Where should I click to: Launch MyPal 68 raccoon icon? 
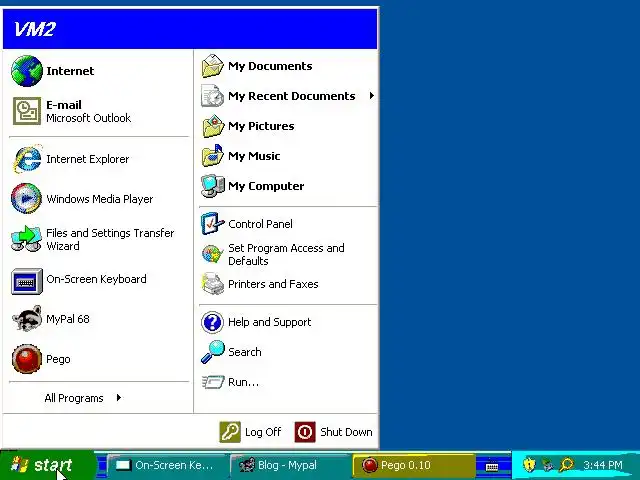point(27,319)
